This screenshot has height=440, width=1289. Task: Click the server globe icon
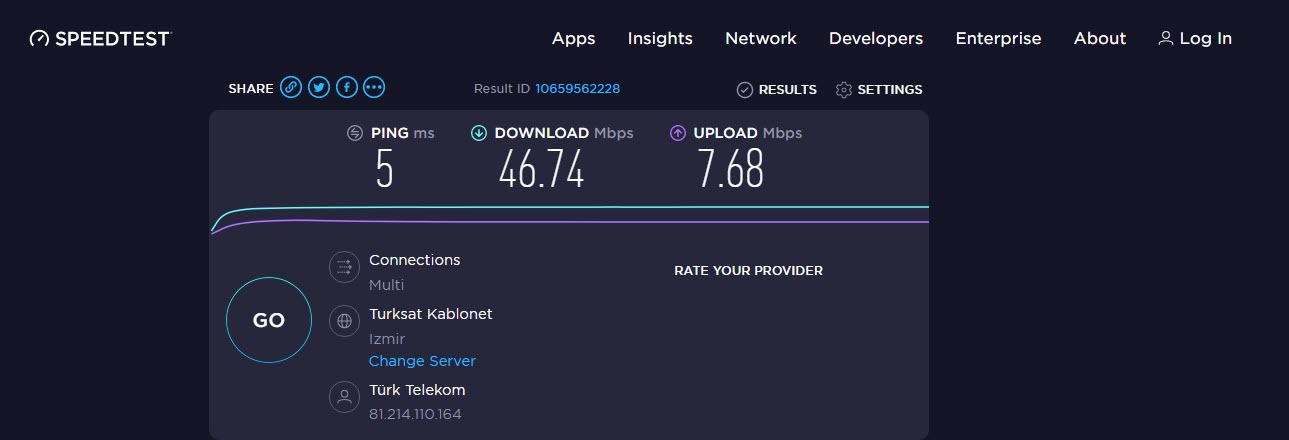point(344,321)
